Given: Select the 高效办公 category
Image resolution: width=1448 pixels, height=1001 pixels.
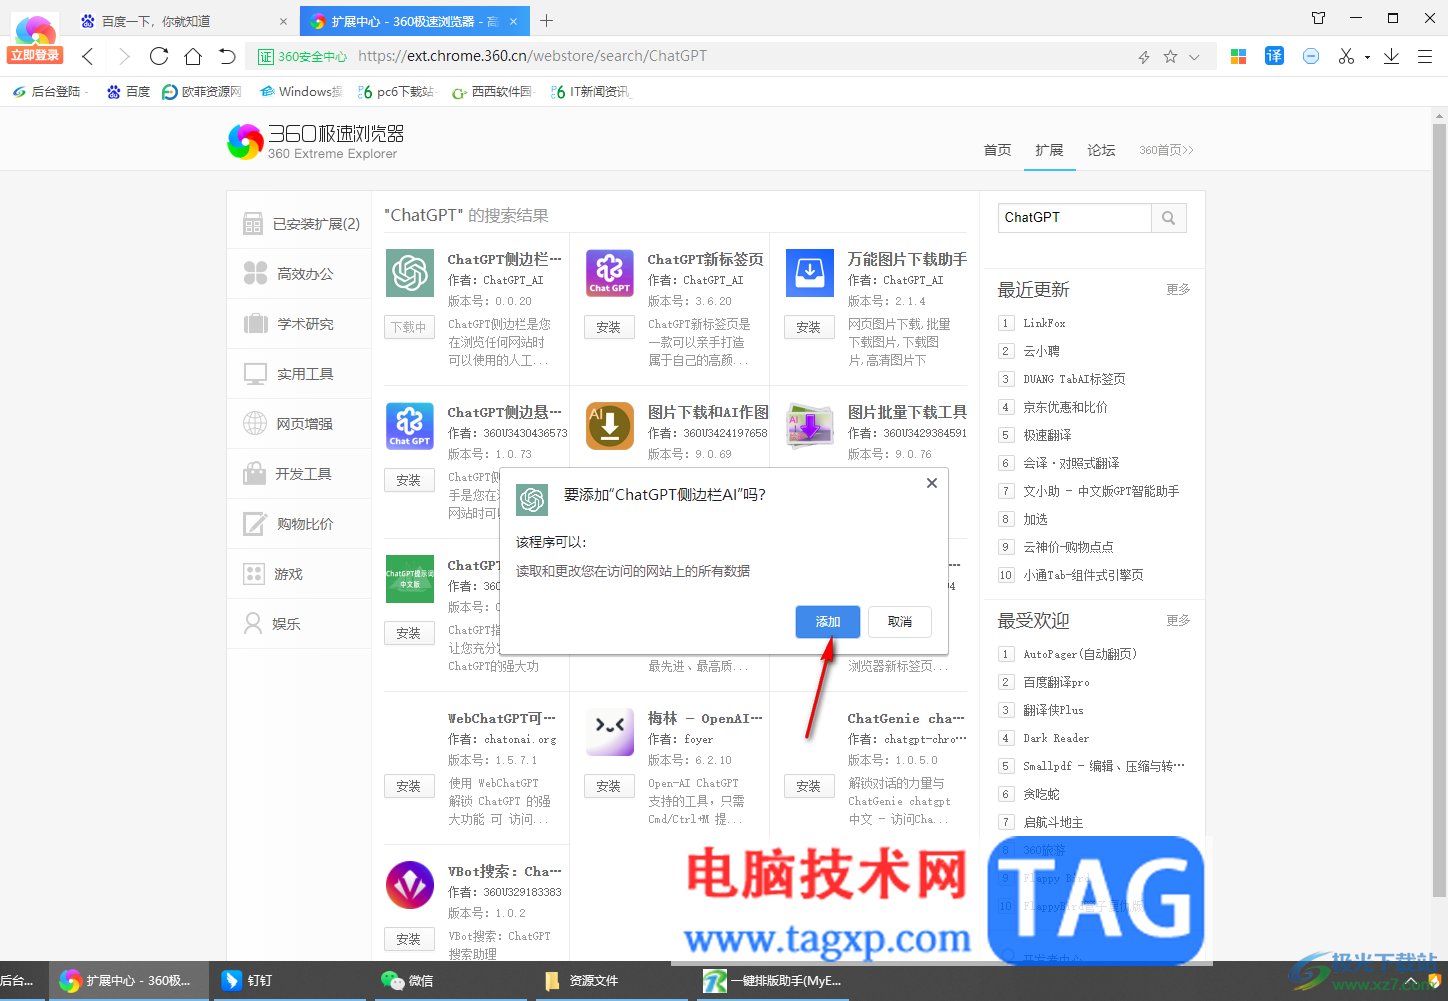Looking at the screenshot, I should 299,274.
